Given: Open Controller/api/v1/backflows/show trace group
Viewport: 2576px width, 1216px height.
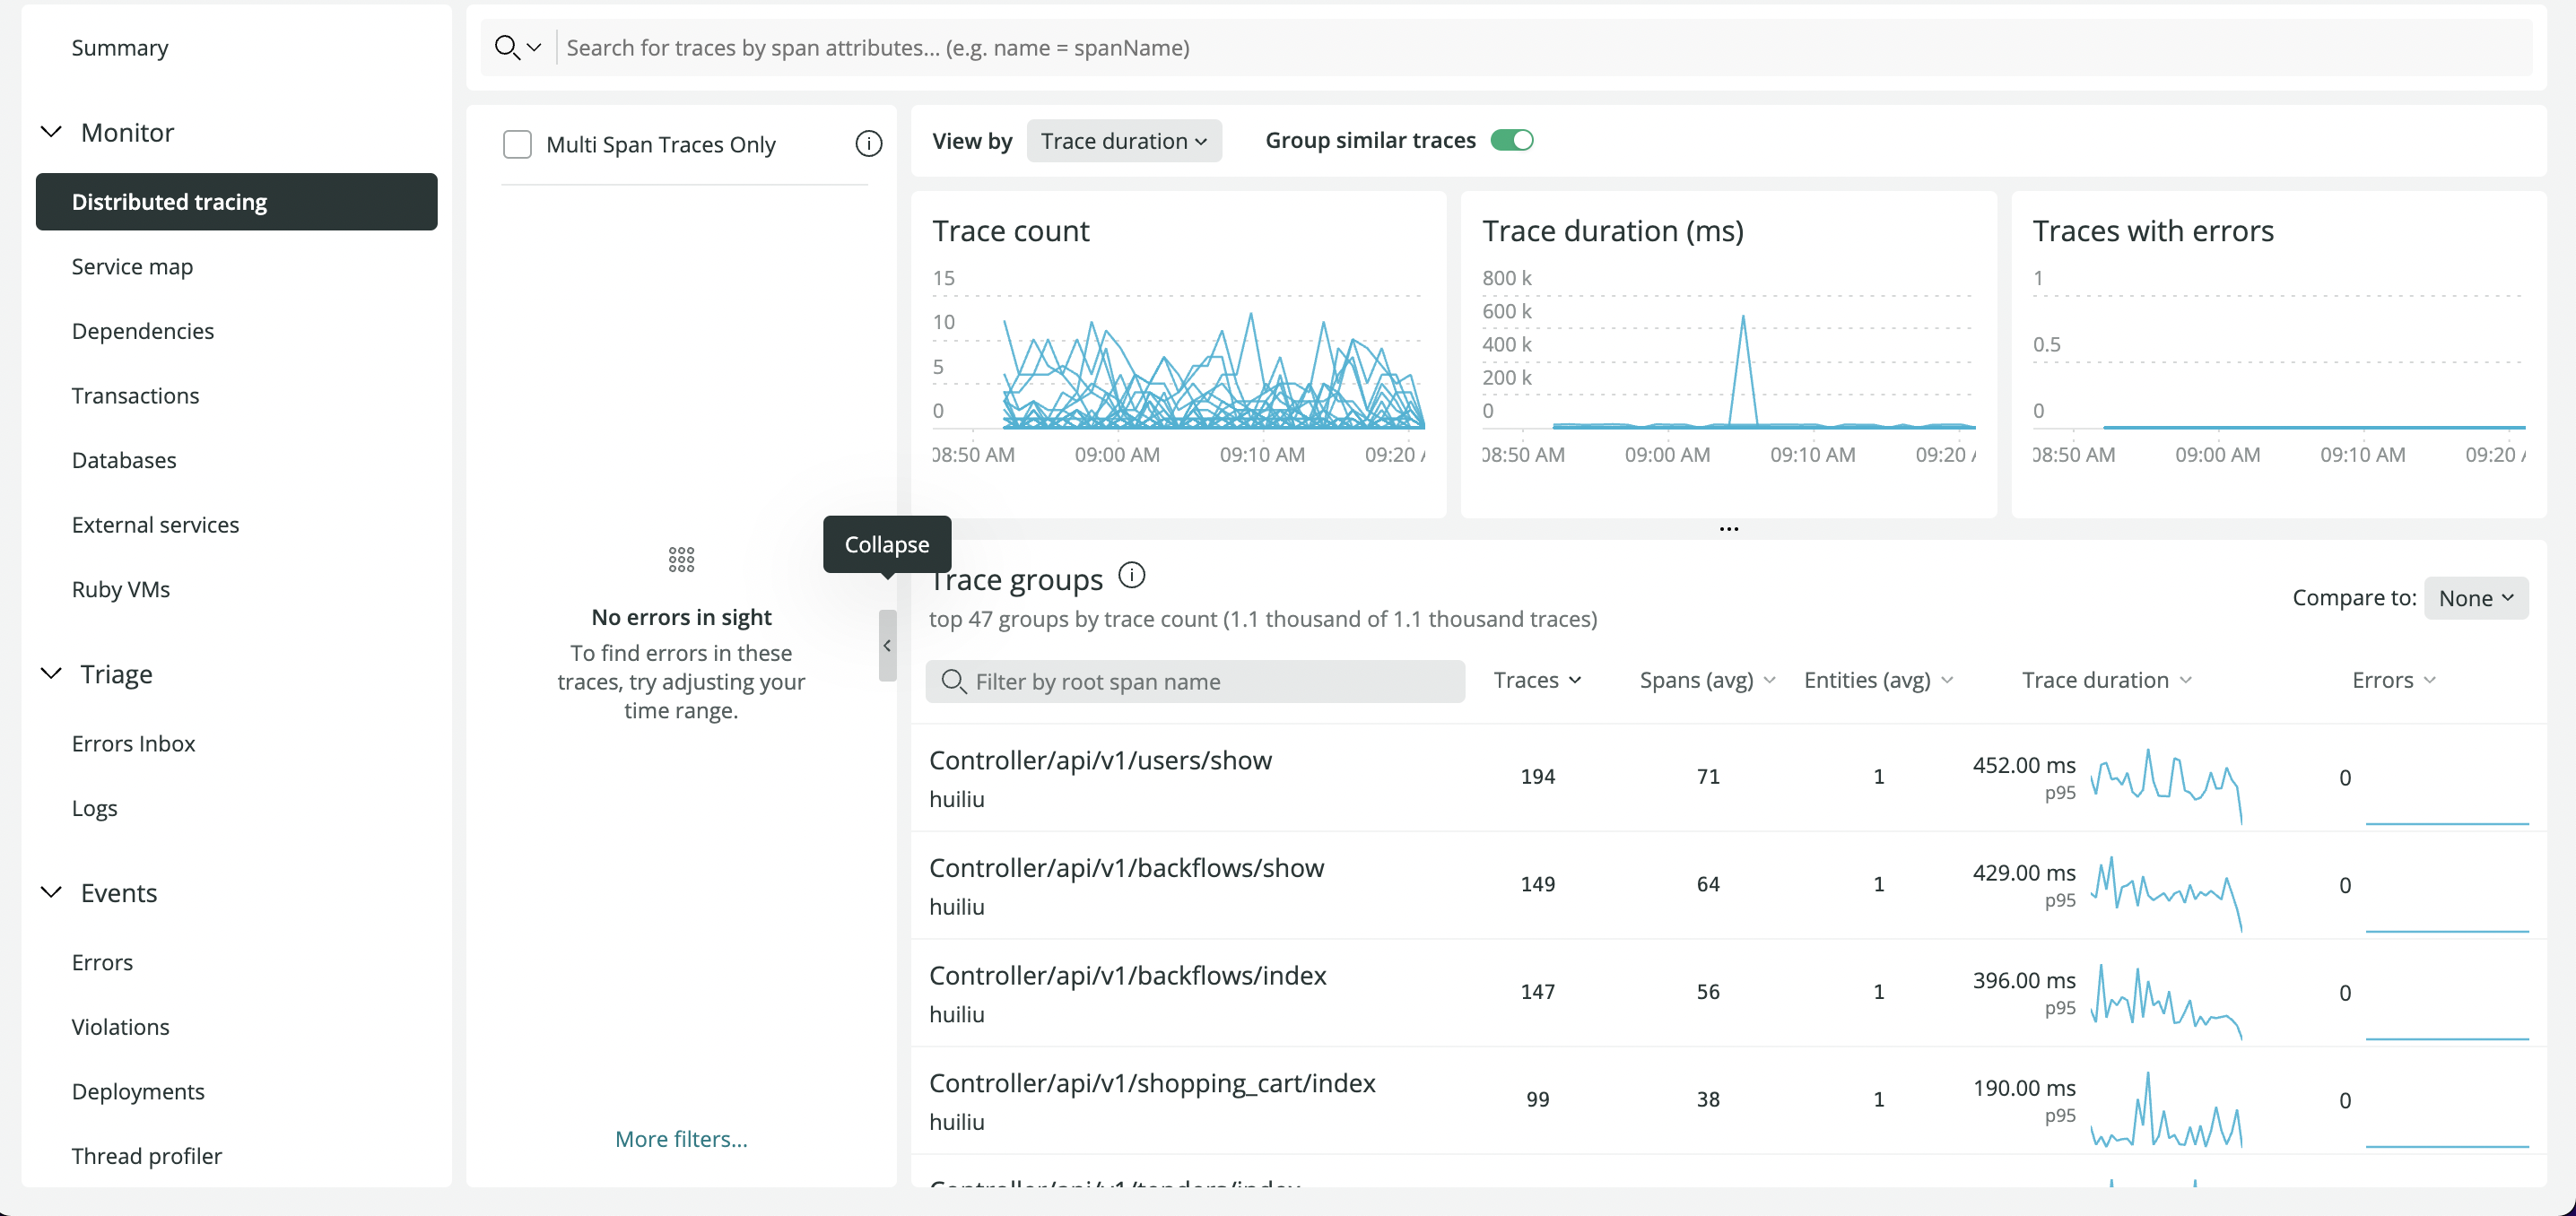Looking at the screenshot, I should point(1126,868).
